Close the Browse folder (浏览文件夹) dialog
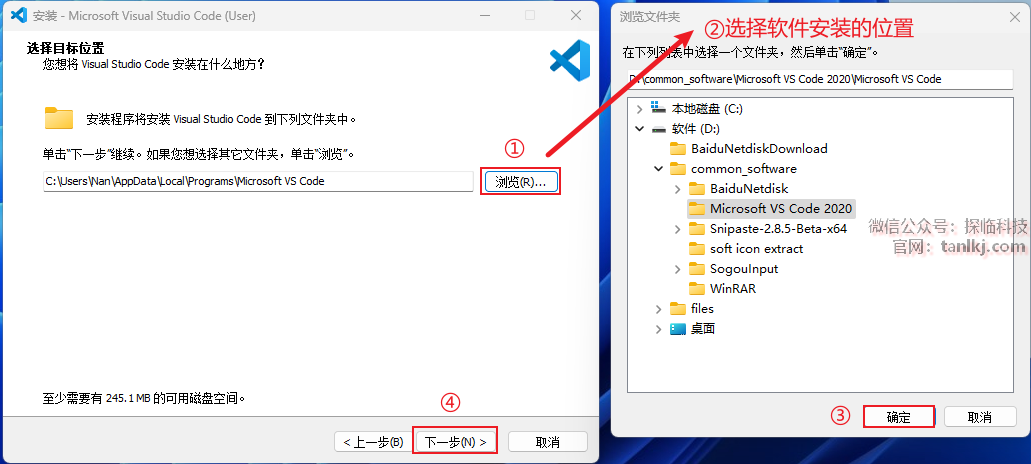The height and width of the screenshot is (464, 1031). coord(1015,16)
